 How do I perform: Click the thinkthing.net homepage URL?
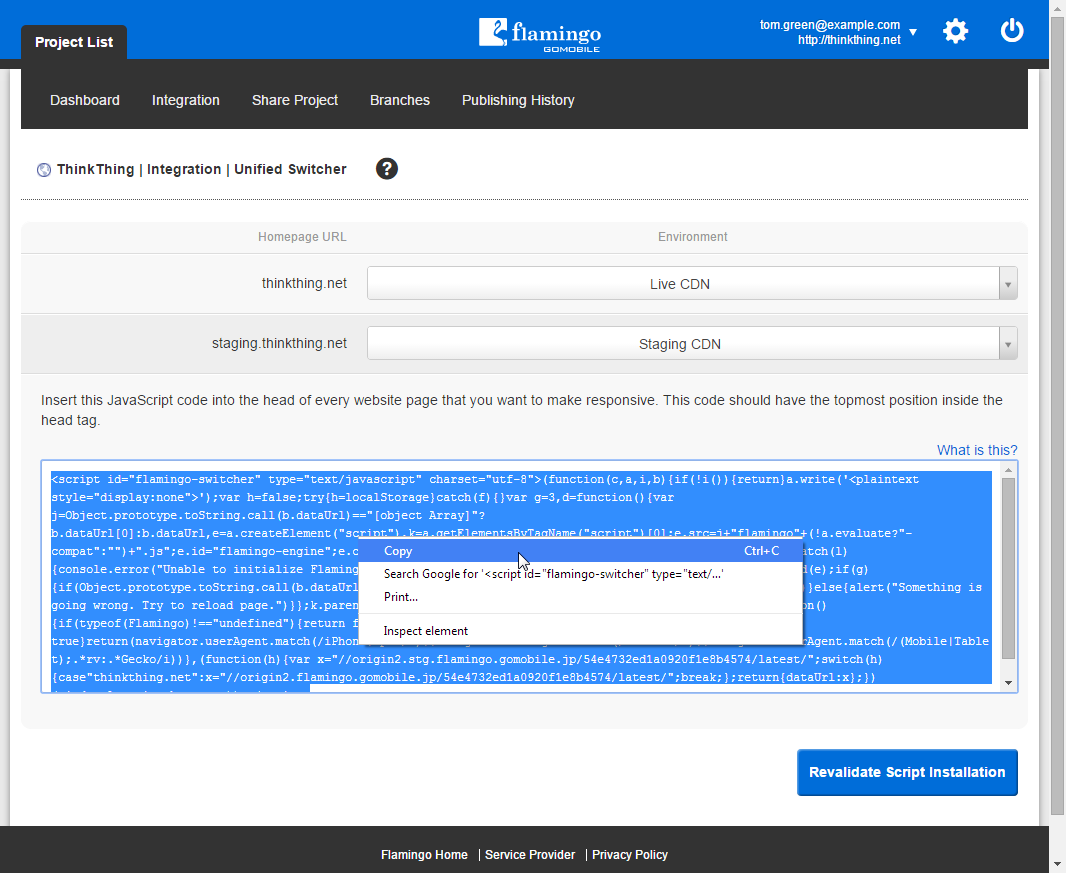point(305,283)
